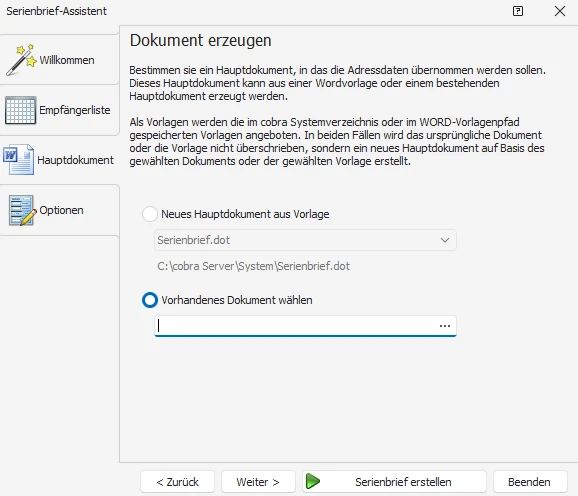
Task: Click the green play arrow icon
Action: (313, 481)
